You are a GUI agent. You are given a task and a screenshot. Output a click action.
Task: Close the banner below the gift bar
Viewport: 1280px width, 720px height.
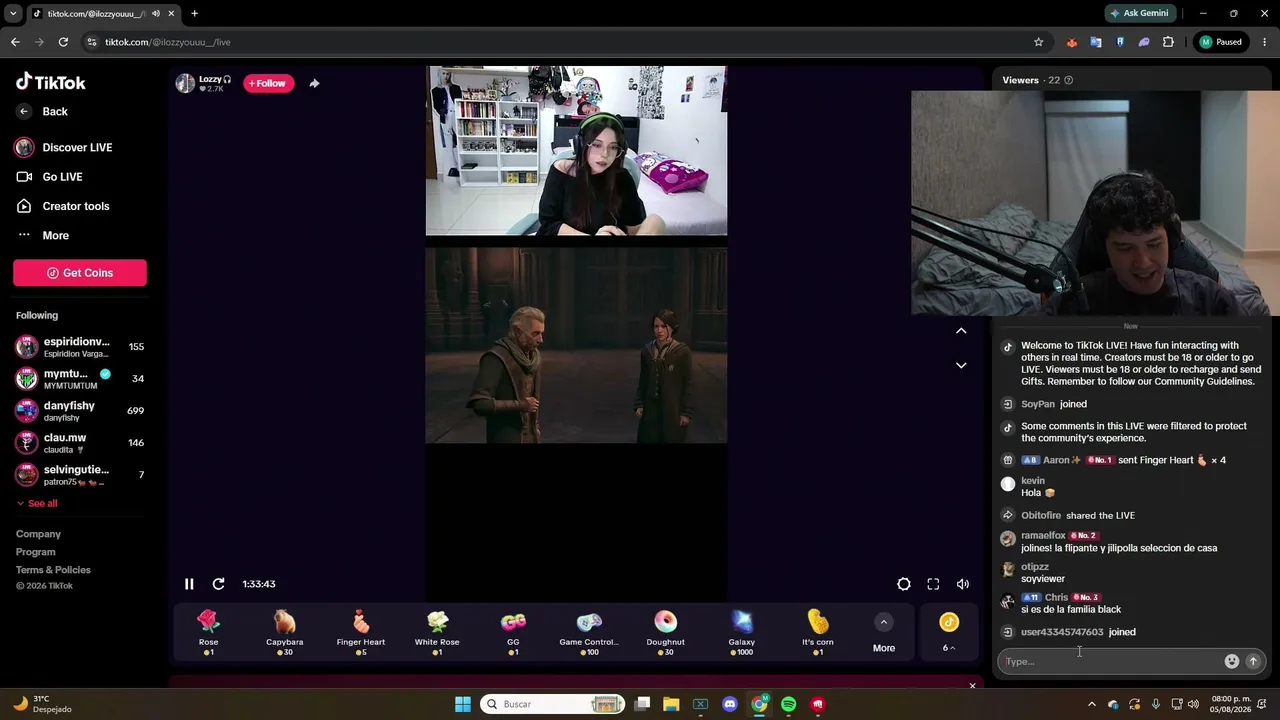tap(972, 686)
